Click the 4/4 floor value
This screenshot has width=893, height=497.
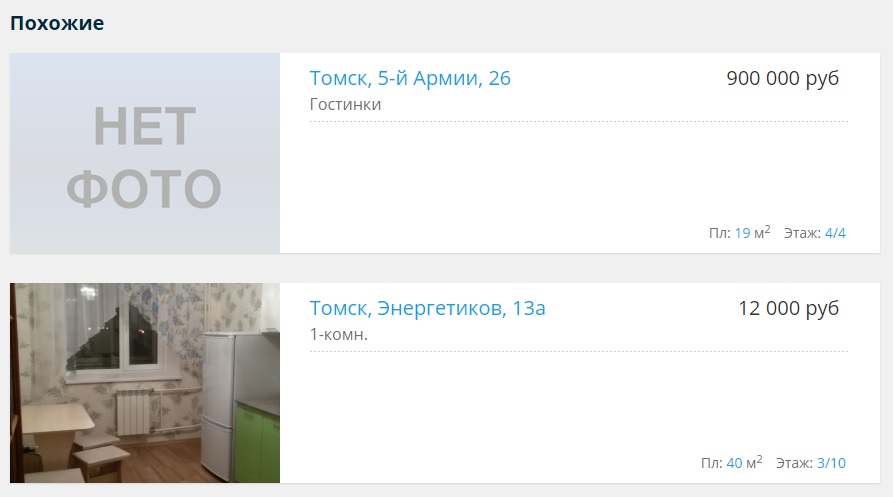coord(835,233)
